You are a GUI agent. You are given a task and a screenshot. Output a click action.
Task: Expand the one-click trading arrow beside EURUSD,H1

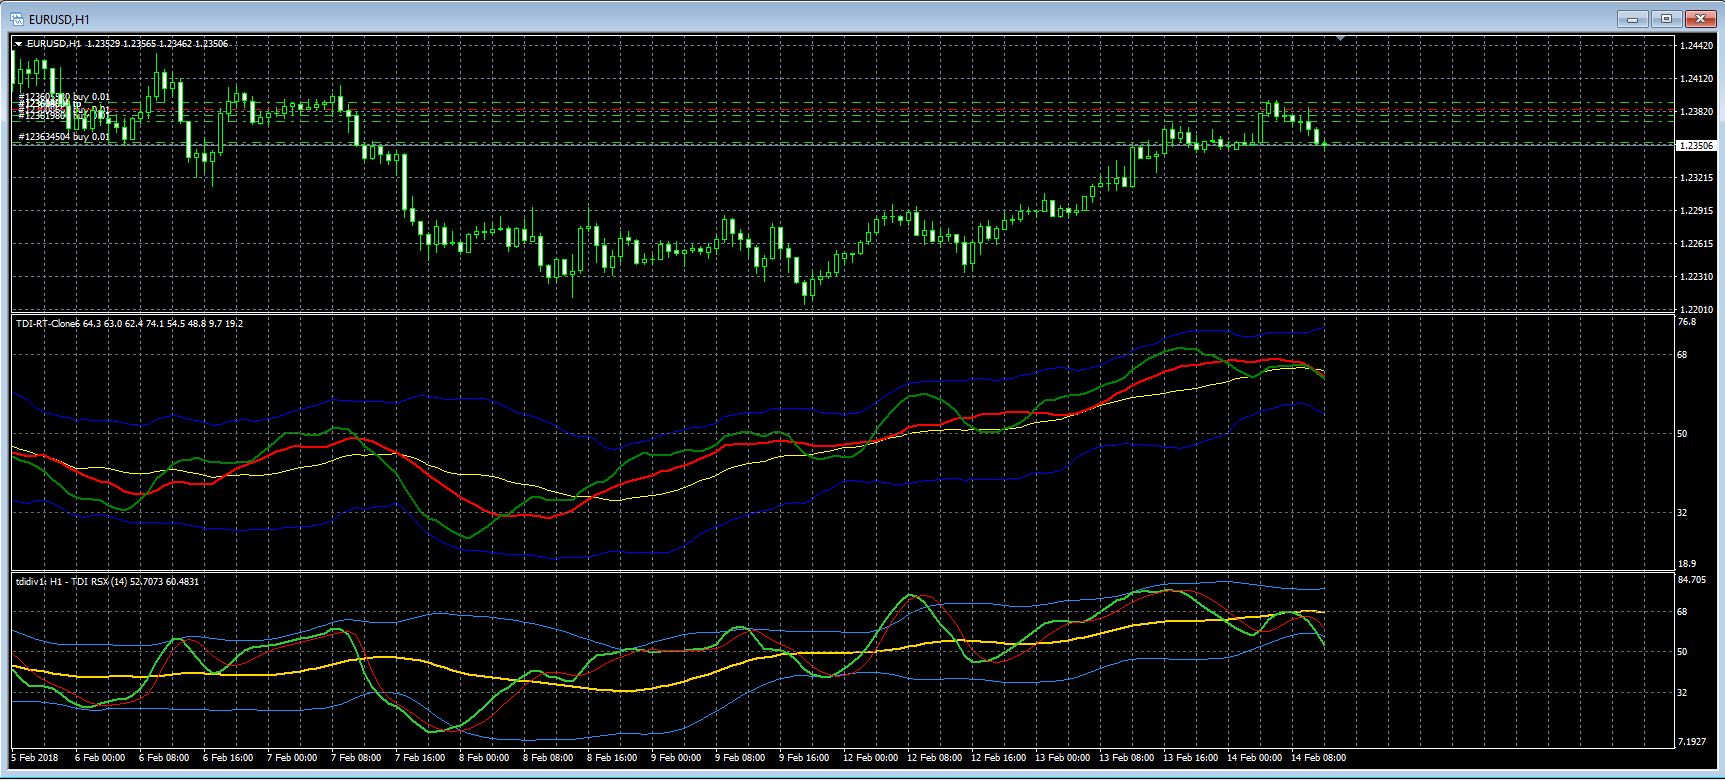click(18, 44)
